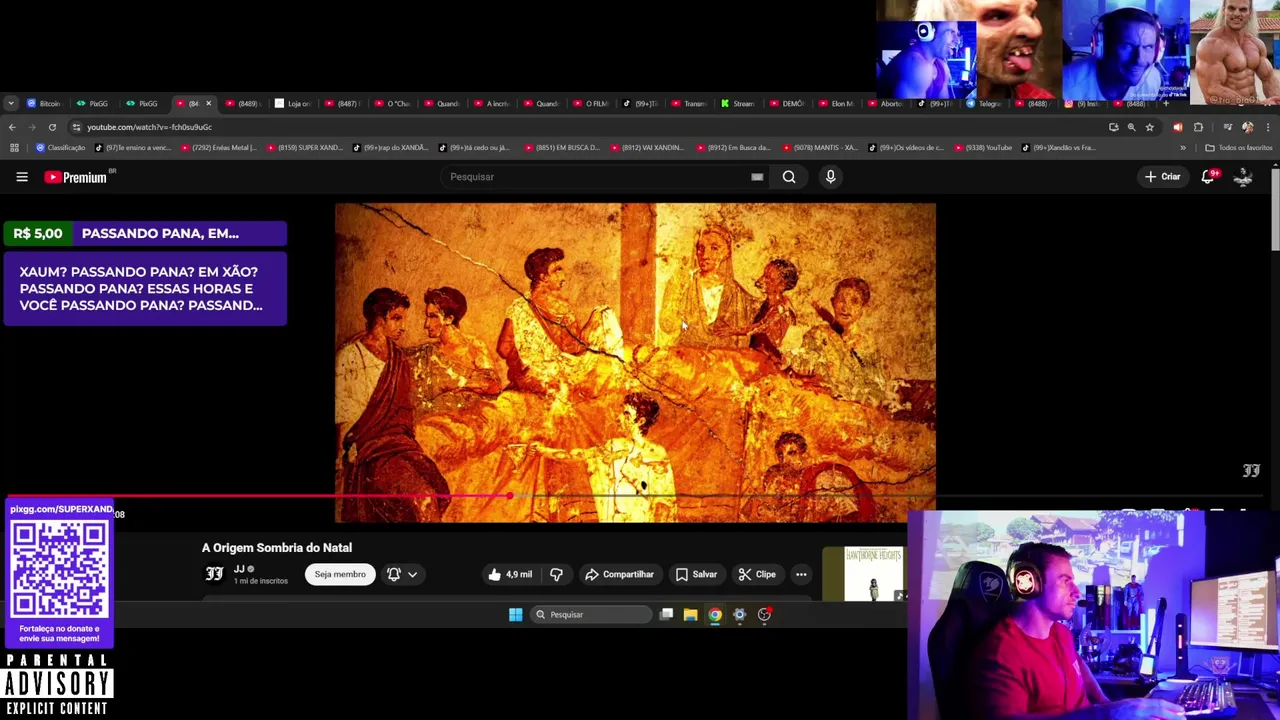1280x720 pixels.
Task: Click the video title A Origem Sombria do Natal
Action: 277,548
